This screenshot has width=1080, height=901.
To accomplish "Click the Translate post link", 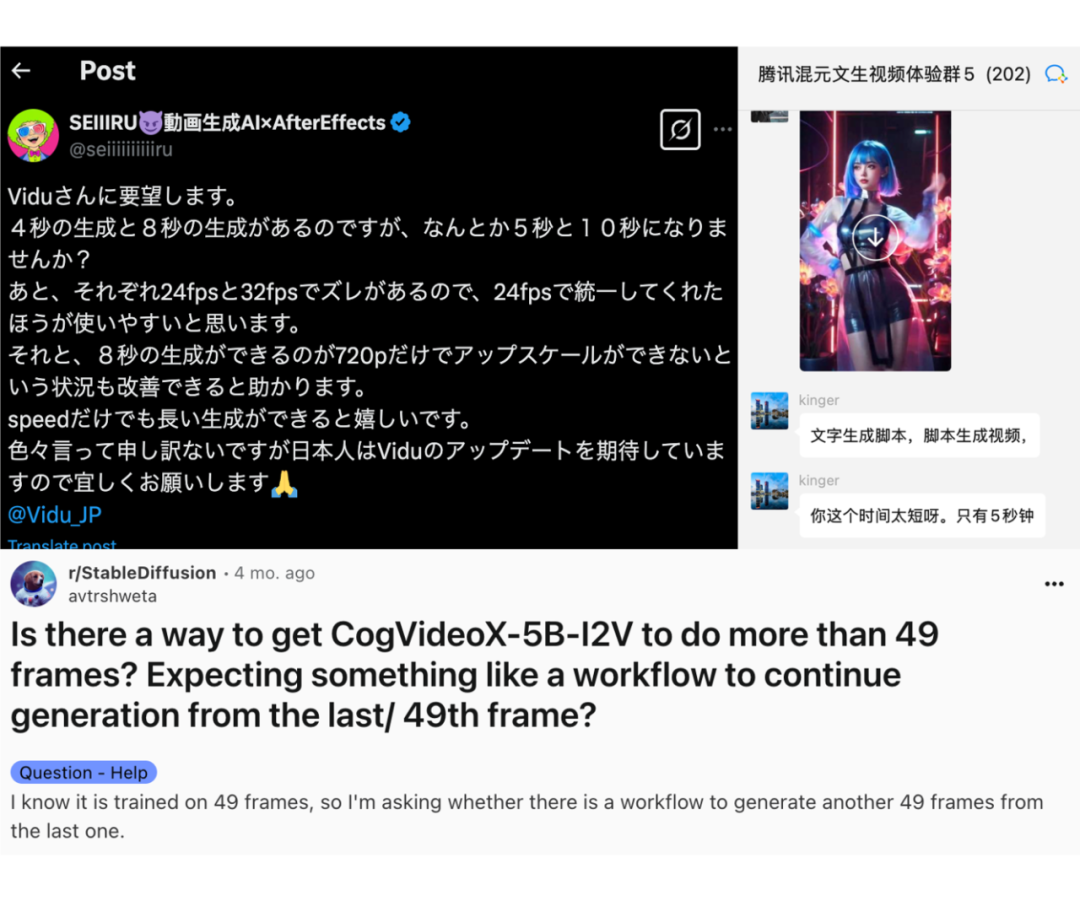I will click(x=62, y=544).
